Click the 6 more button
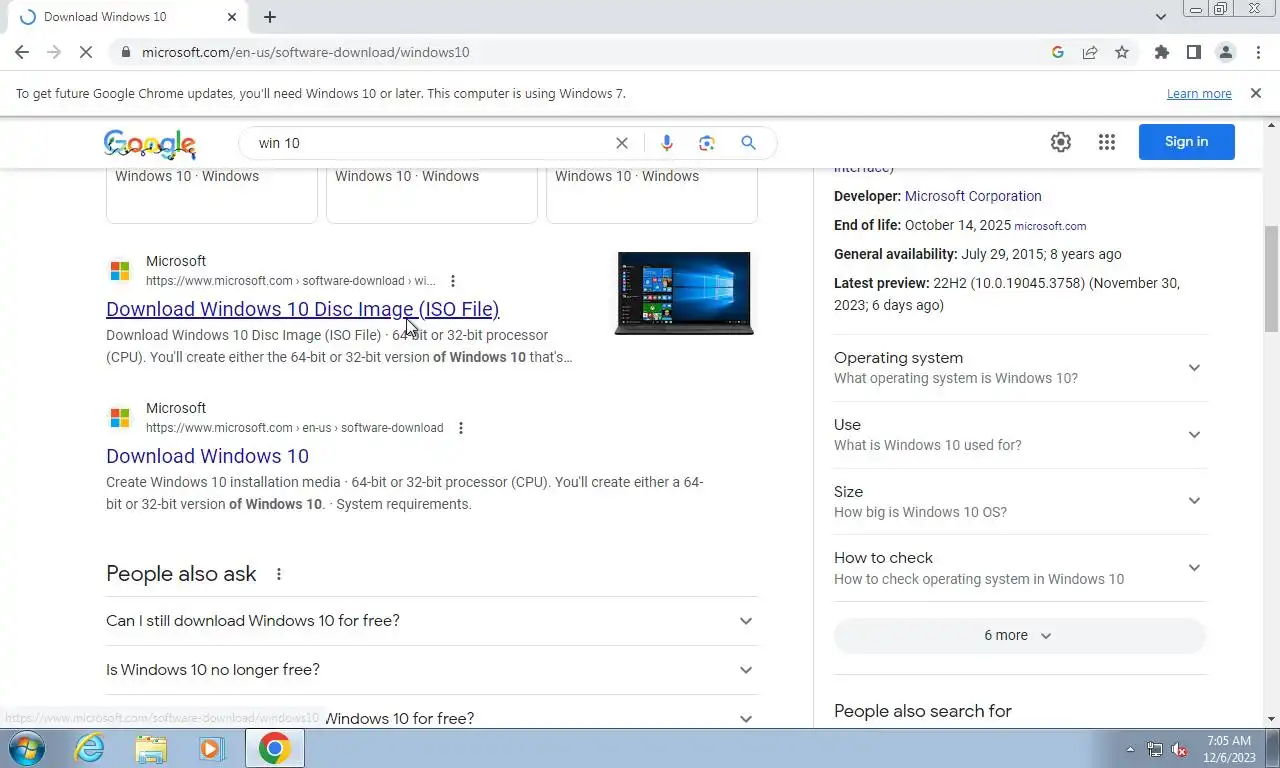Viewport: 1280px width, 768px height. [1019, 635]
